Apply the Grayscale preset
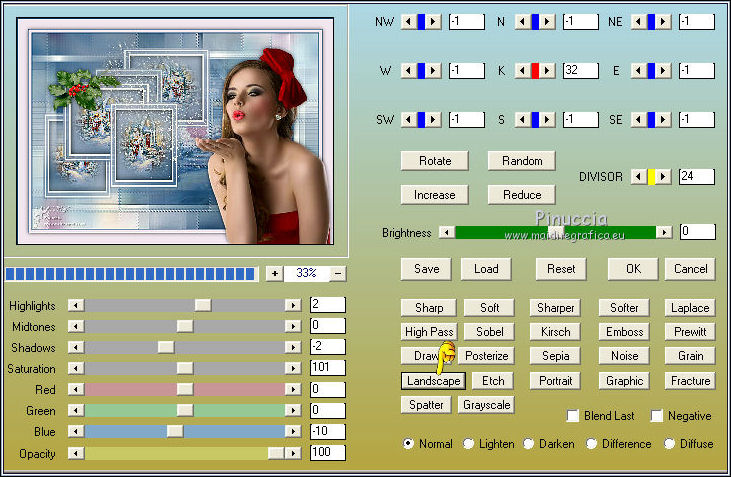The width and height of the screenshot is (731, 477). (486, 405)
